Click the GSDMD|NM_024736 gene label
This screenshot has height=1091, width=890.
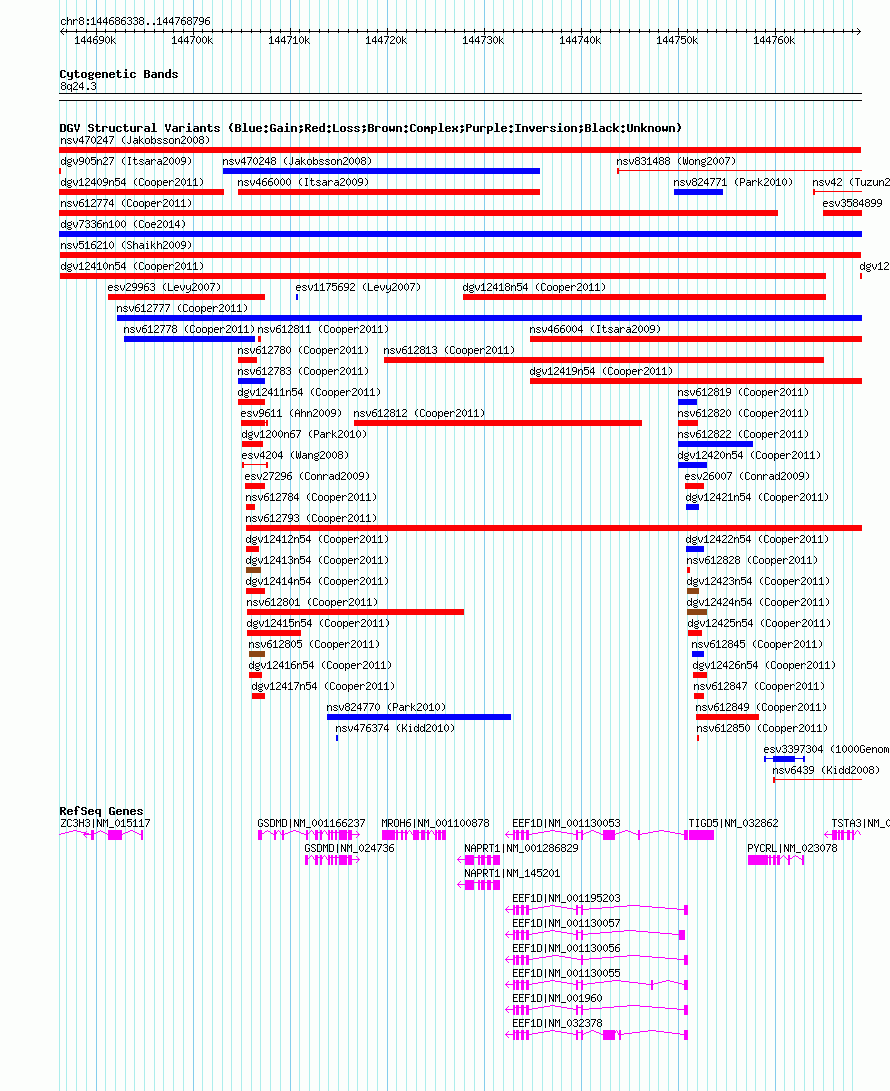pyautogui.click(x=349, y=848)
